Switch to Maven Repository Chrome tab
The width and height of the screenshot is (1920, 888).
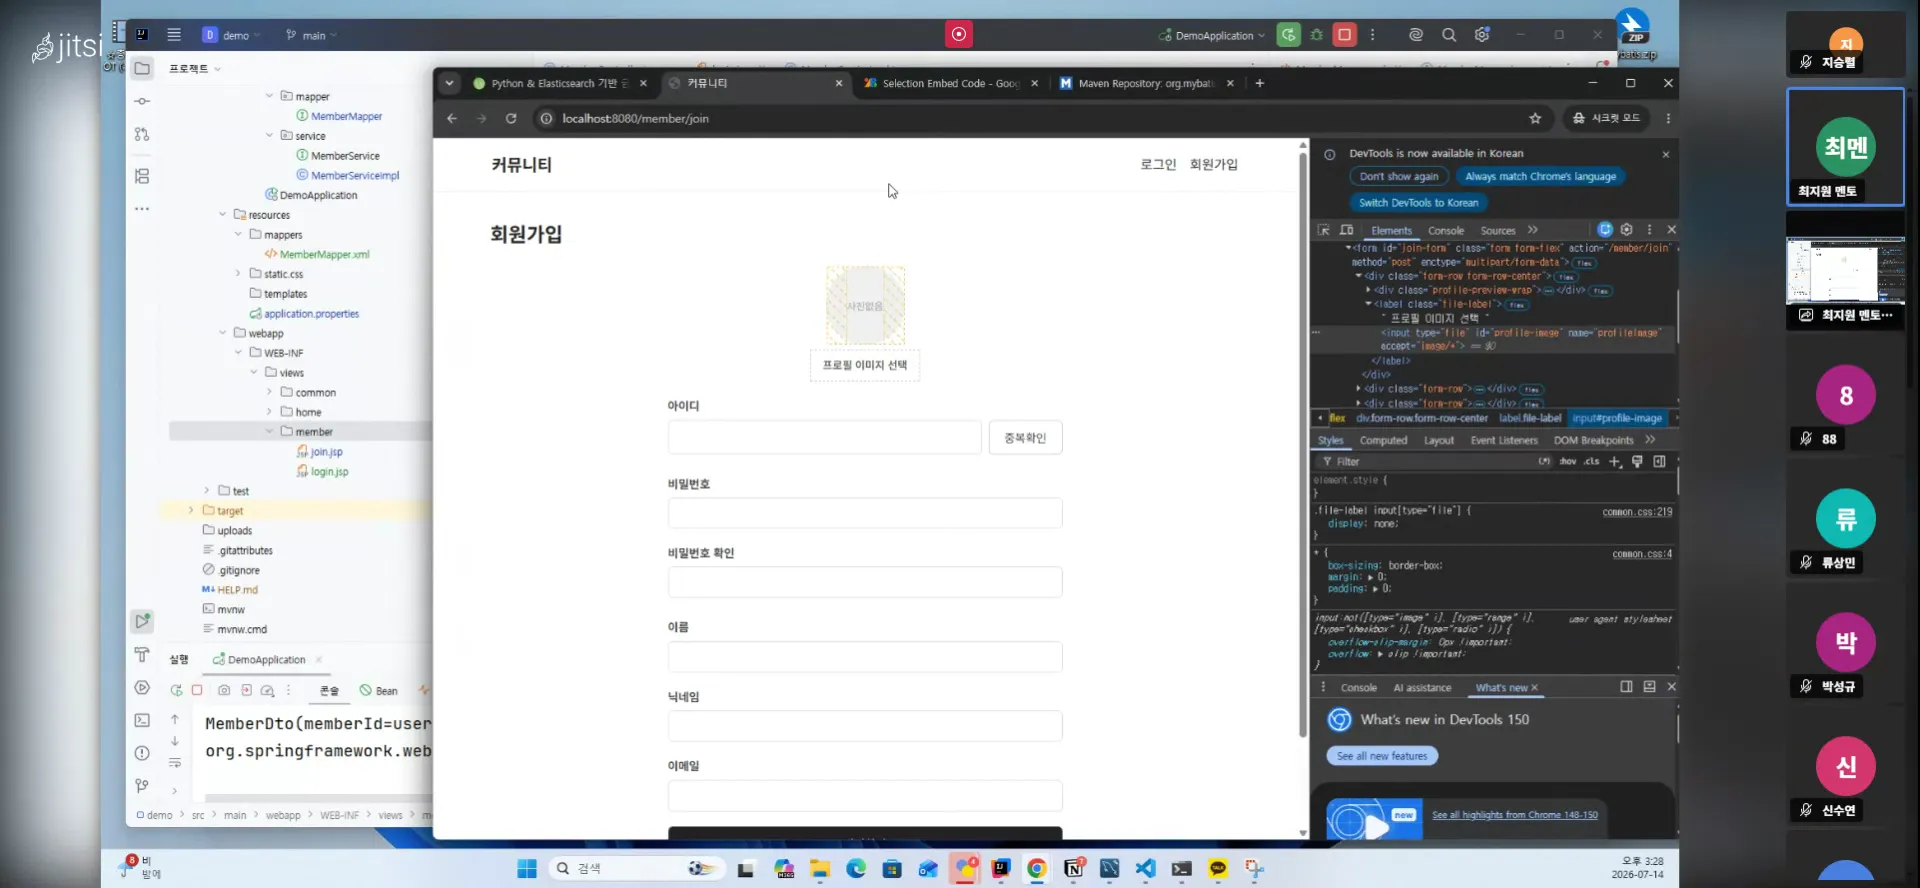pos(1146,84)
